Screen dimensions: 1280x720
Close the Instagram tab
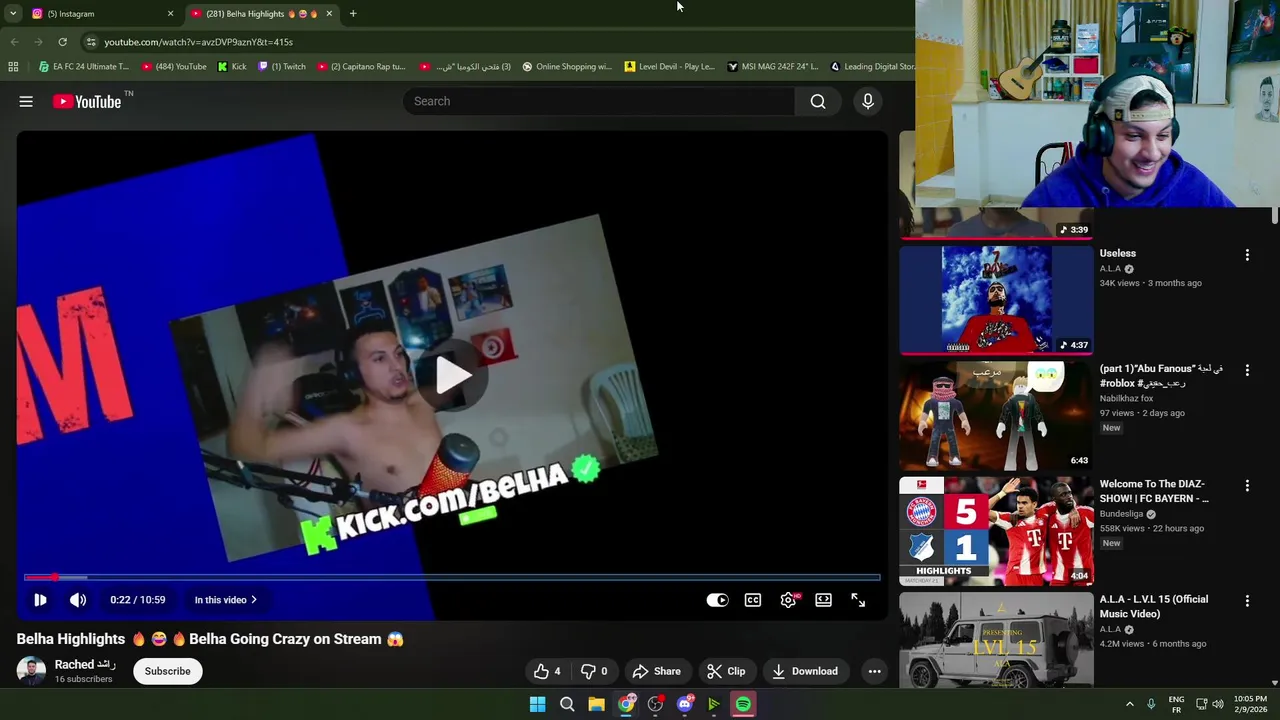170,14
